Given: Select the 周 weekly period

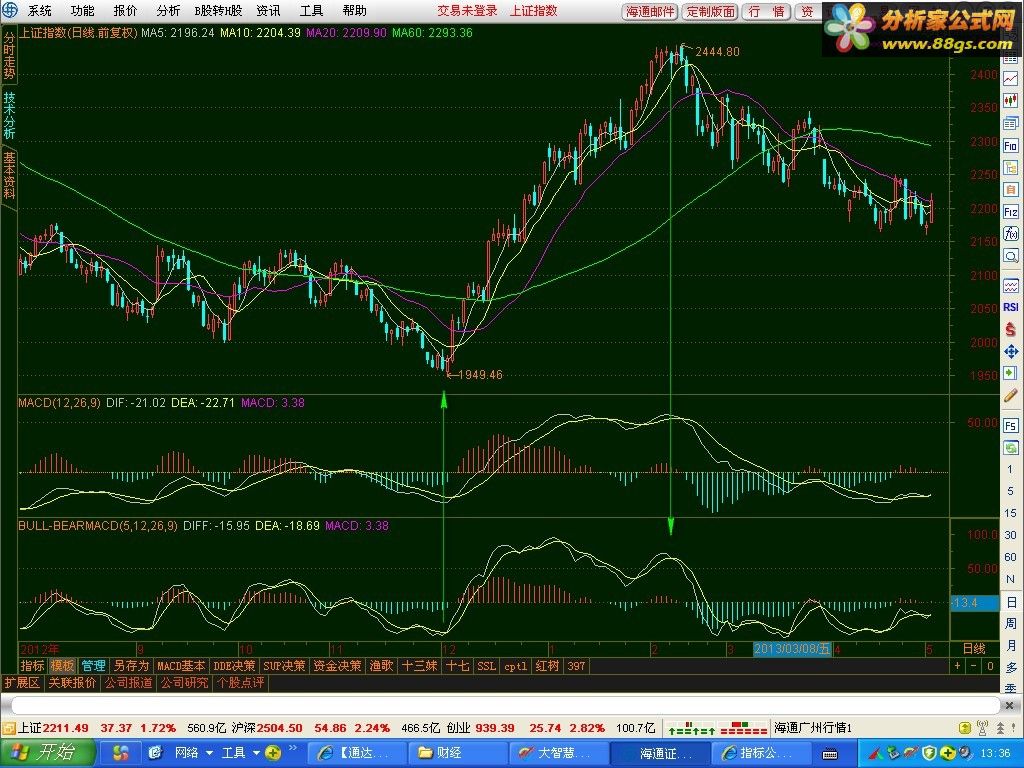Looking at the screenshot, I should [1011, 624].
